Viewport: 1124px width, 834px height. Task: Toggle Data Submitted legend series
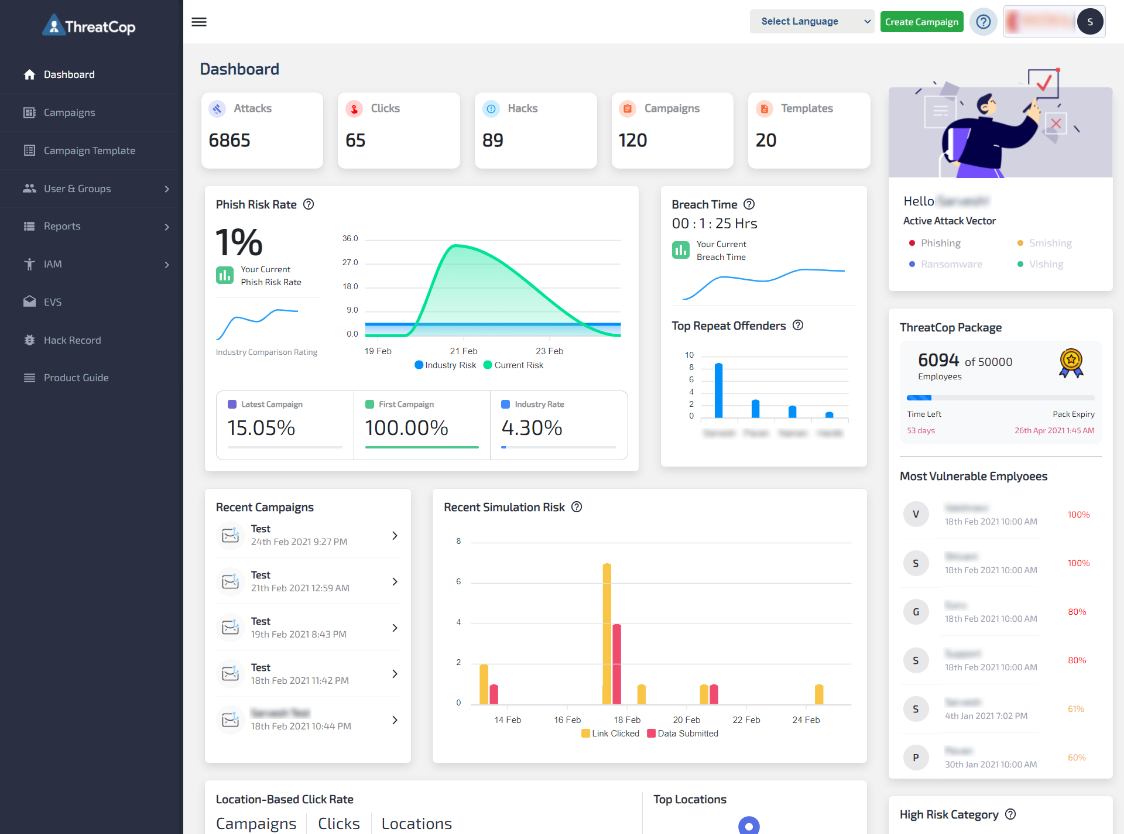pyautogui.click(x=682, y=734)
